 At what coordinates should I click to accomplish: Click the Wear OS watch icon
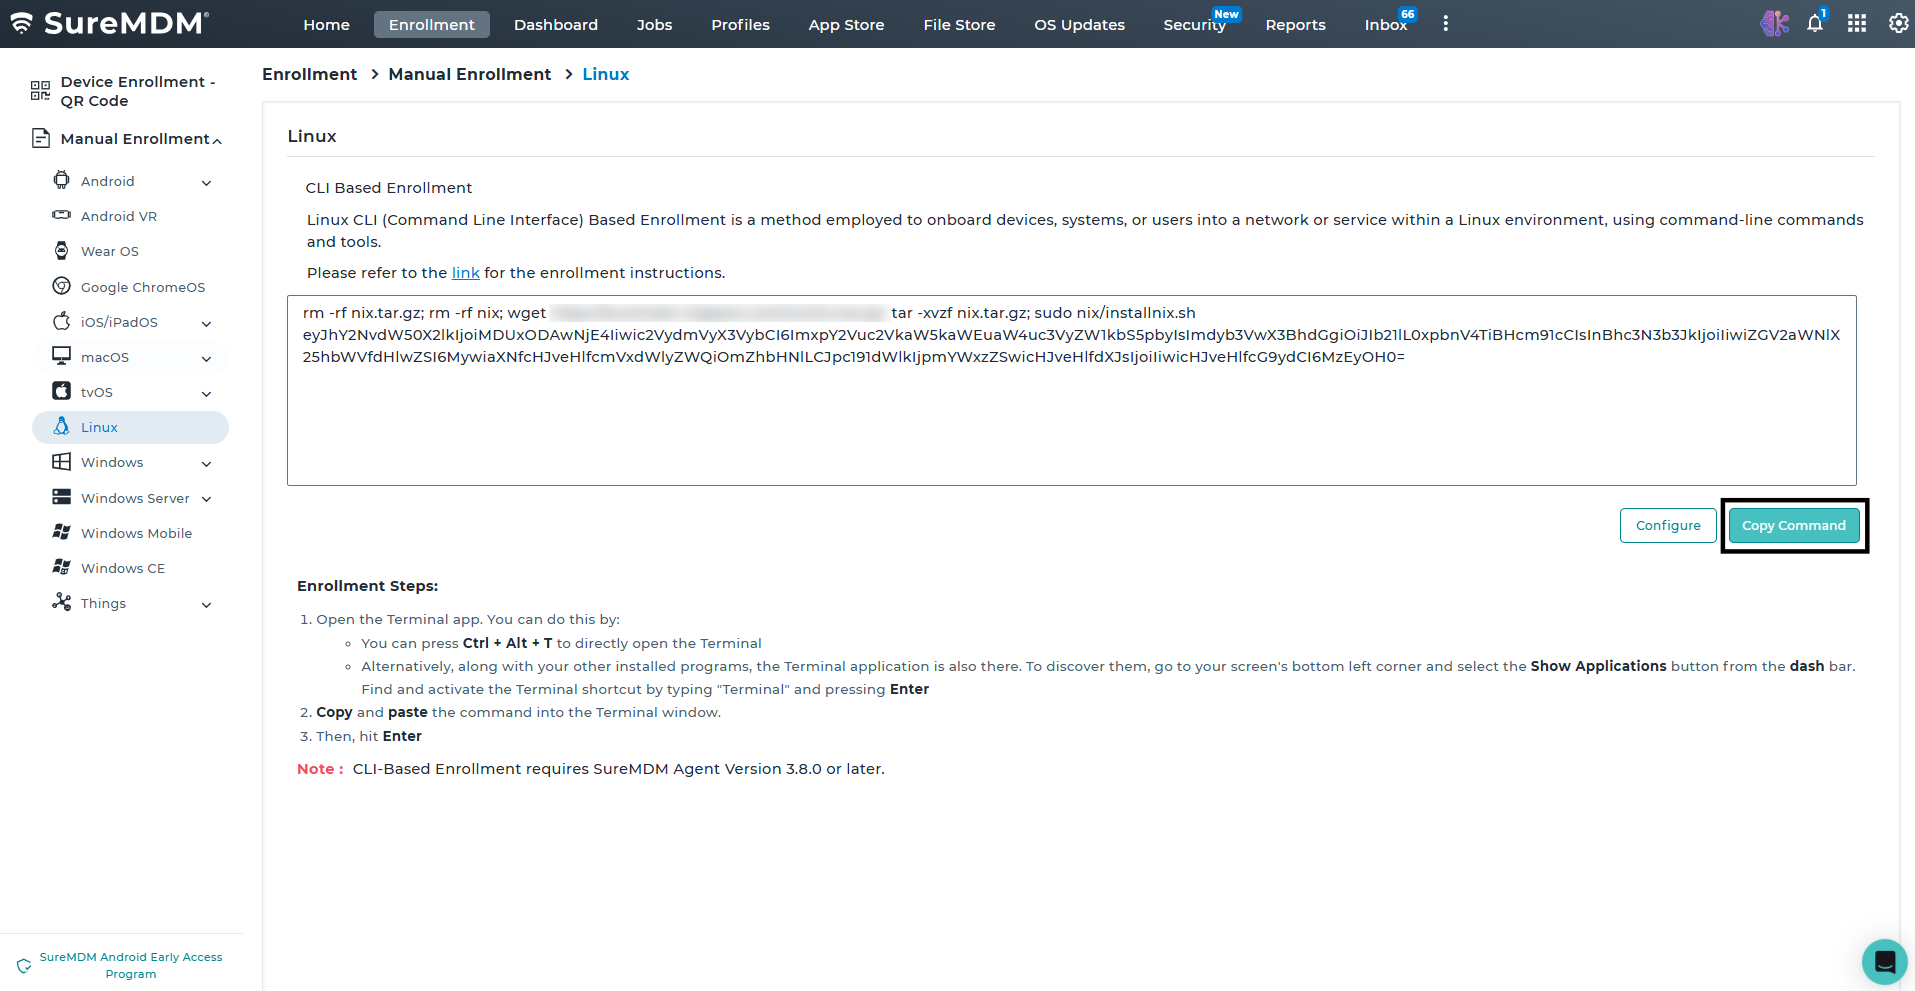click(62, 250)
